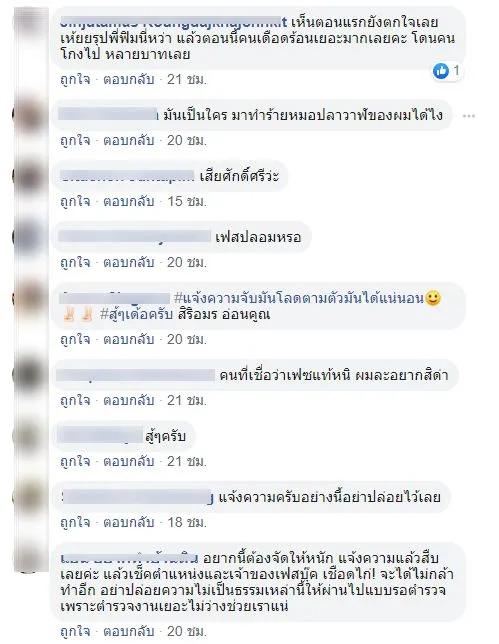The width and height of the screenshot is (499, 644).
Task: Open the 18 ชม. comment timestamp
Action: click(187, 522)
